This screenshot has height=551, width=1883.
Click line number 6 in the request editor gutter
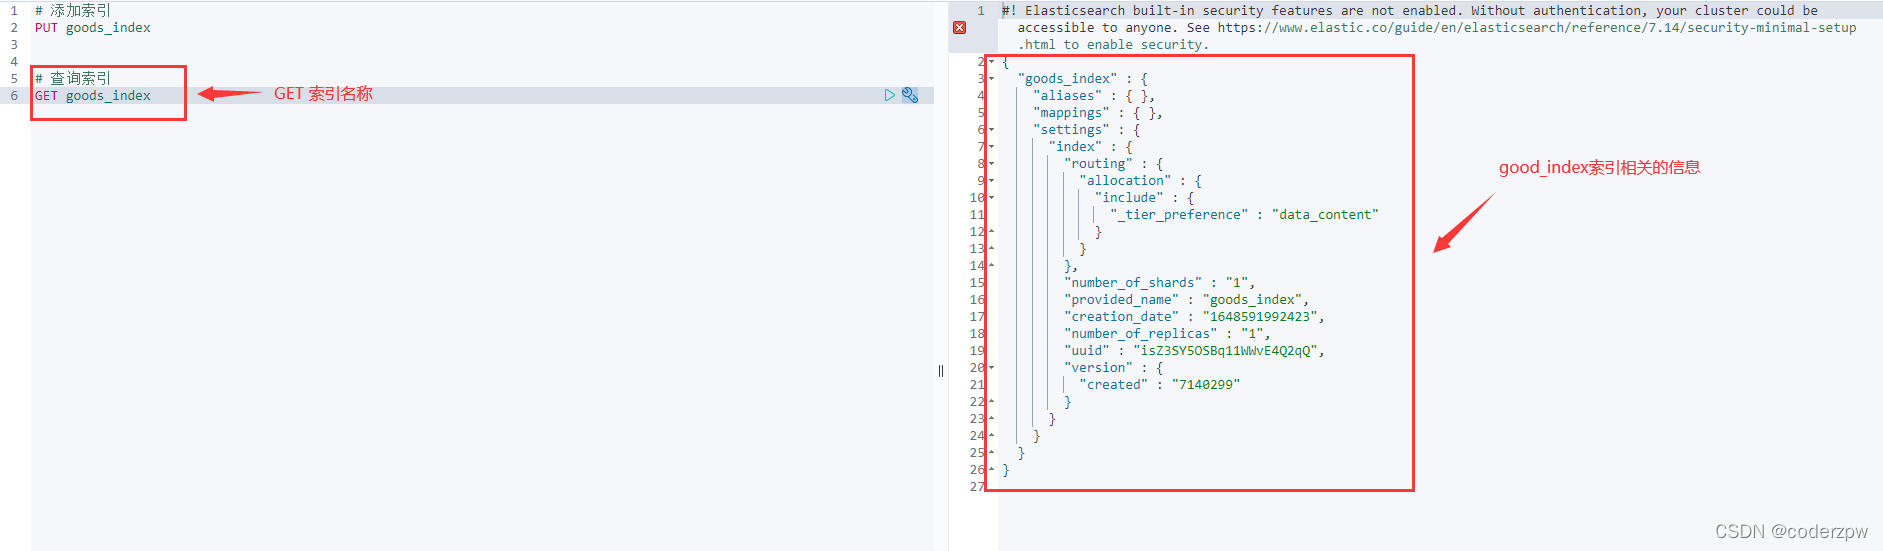pos(14,96)
